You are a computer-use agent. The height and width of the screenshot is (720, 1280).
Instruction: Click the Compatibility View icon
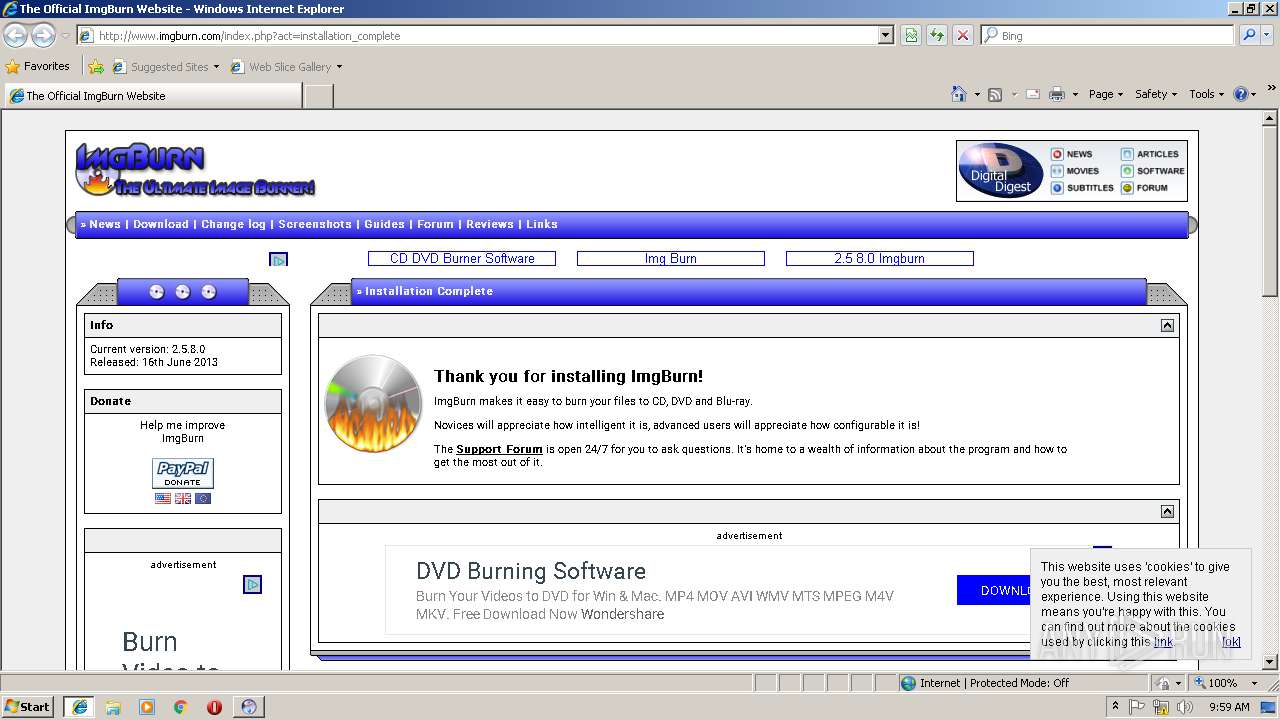(x=911, y=35)
